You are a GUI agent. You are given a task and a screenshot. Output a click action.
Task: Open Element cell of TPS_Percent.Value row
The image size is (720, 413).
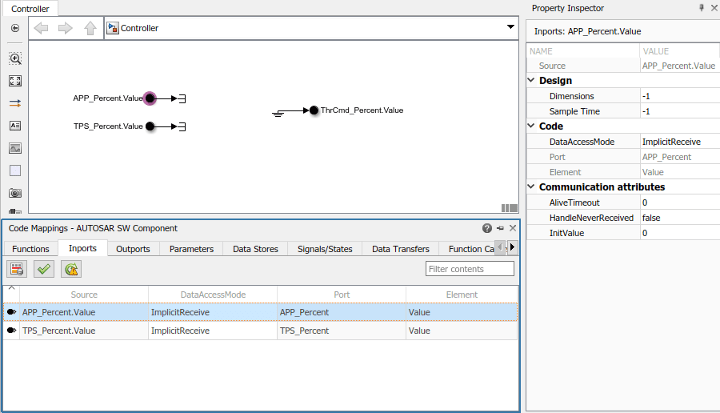coord(462,331)
